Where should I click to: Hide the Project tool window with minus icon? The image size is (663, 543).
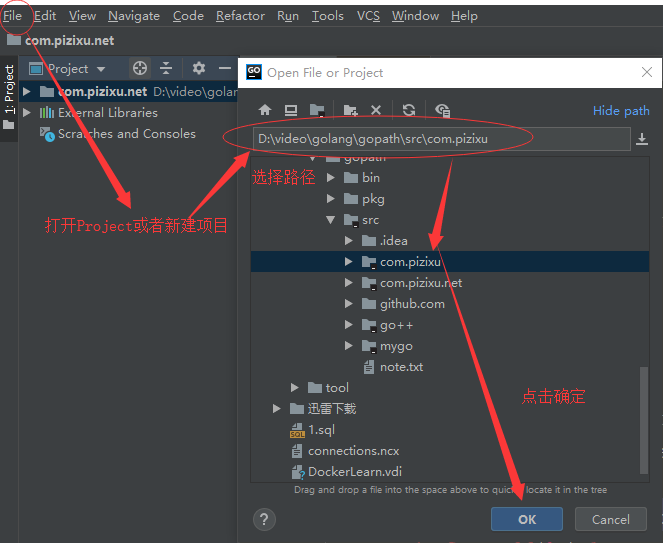pos(225,68)
